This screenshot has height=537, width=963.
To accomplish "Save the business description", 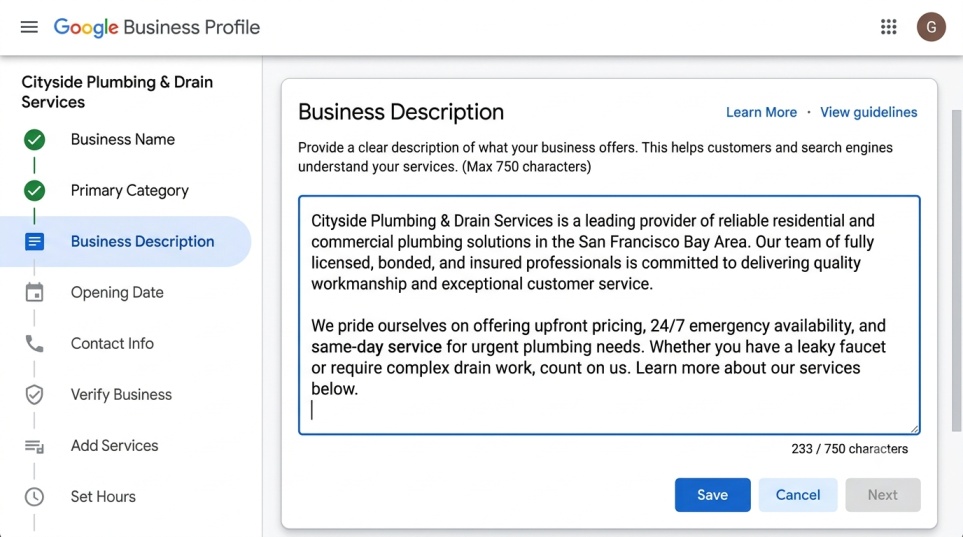I will (x=712, y=495).
